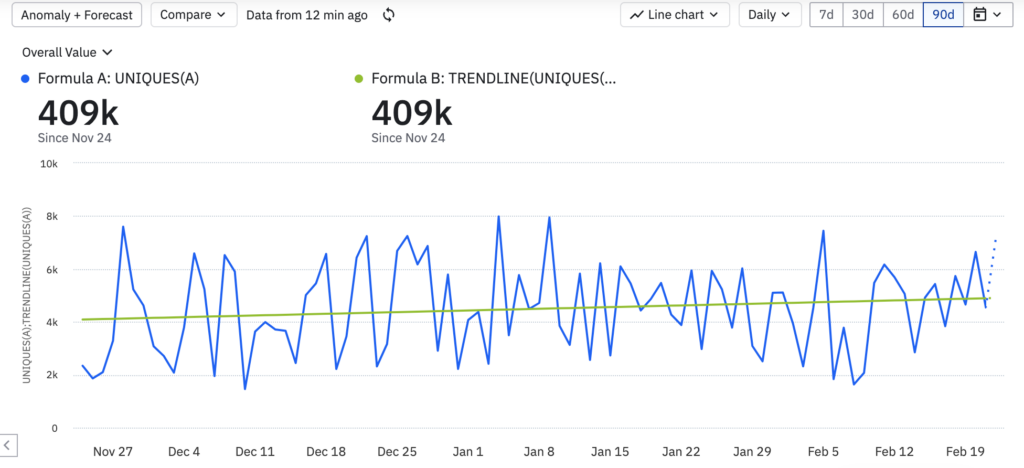
Task: Select the 60d time range
Action: 903,15
